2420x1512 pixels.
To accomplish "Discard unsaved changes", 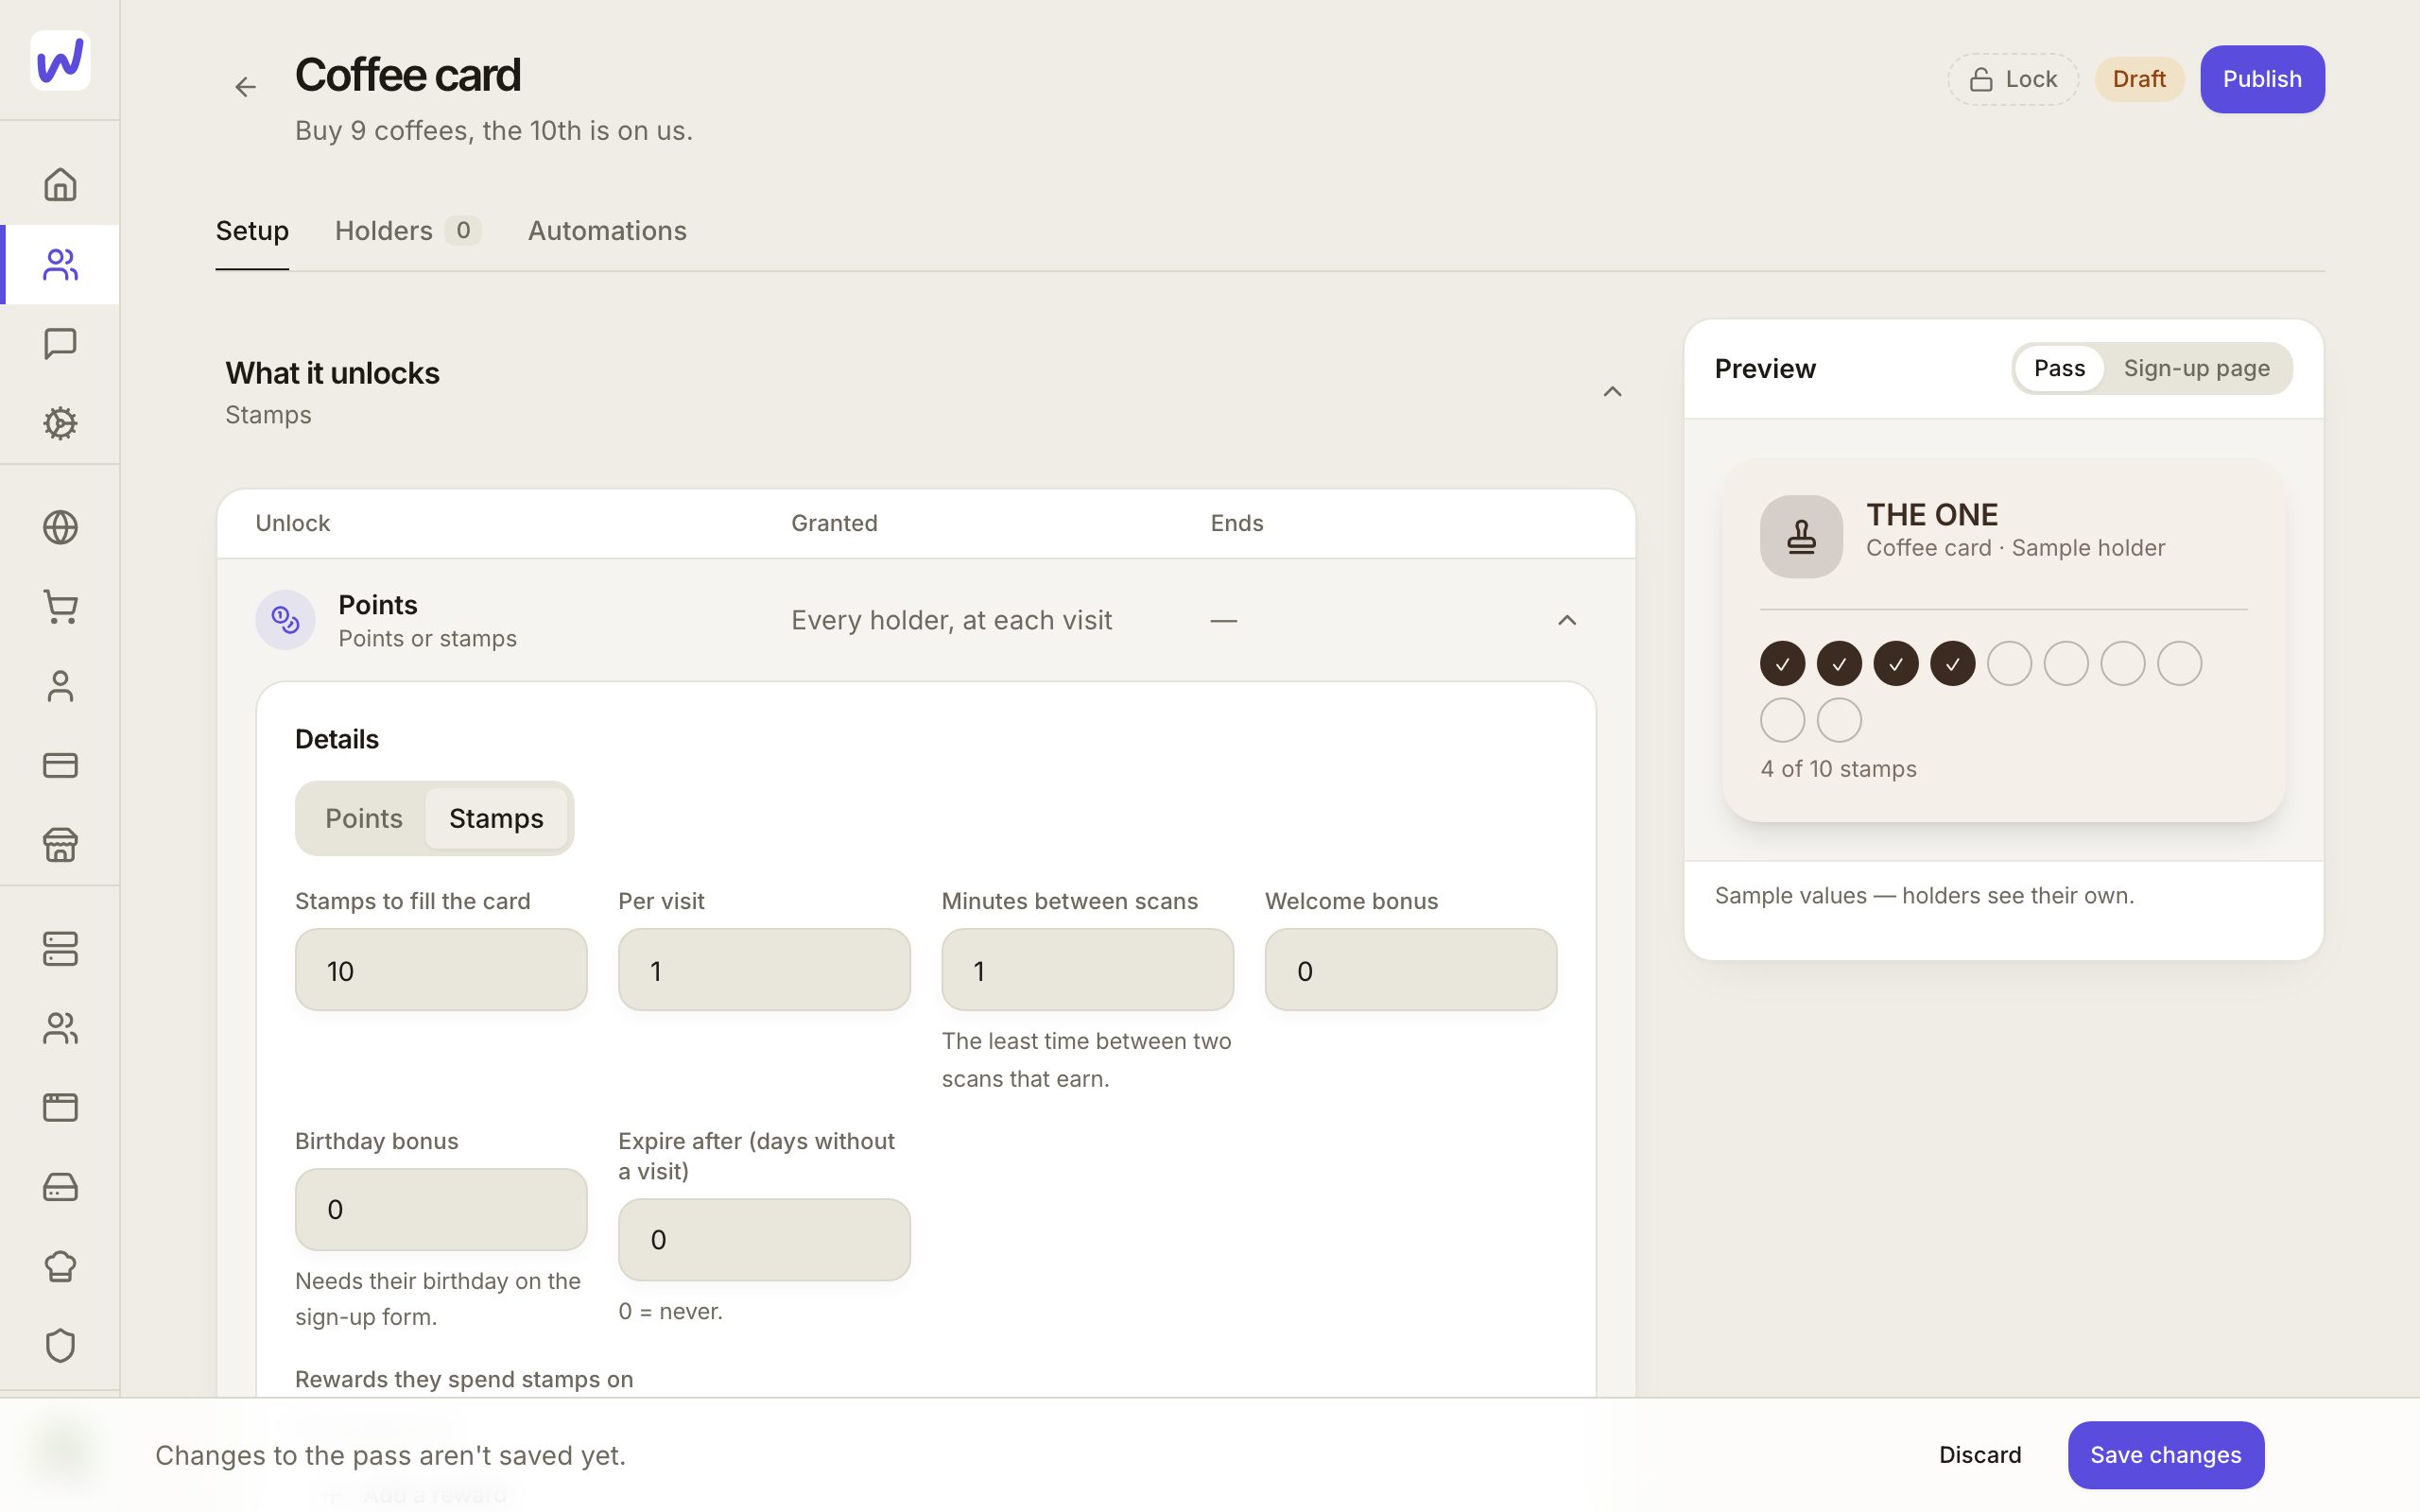I will pos(1980,1455).
